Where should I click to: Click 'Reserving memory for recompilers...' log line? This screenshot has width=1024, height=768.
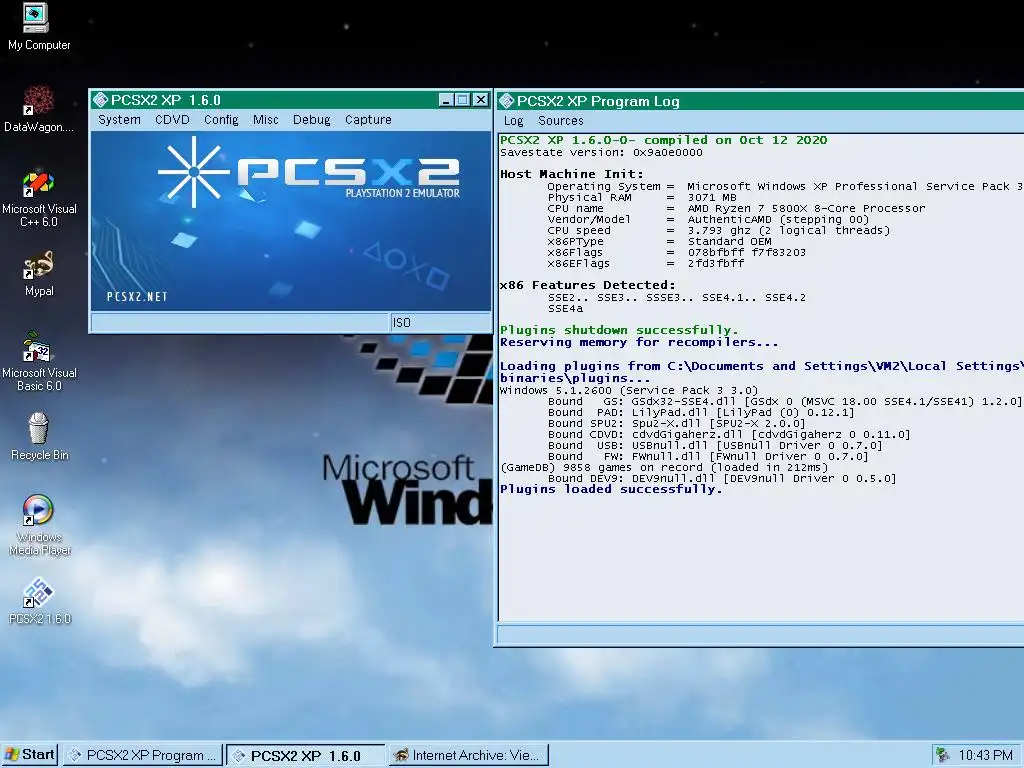(639, 342)
